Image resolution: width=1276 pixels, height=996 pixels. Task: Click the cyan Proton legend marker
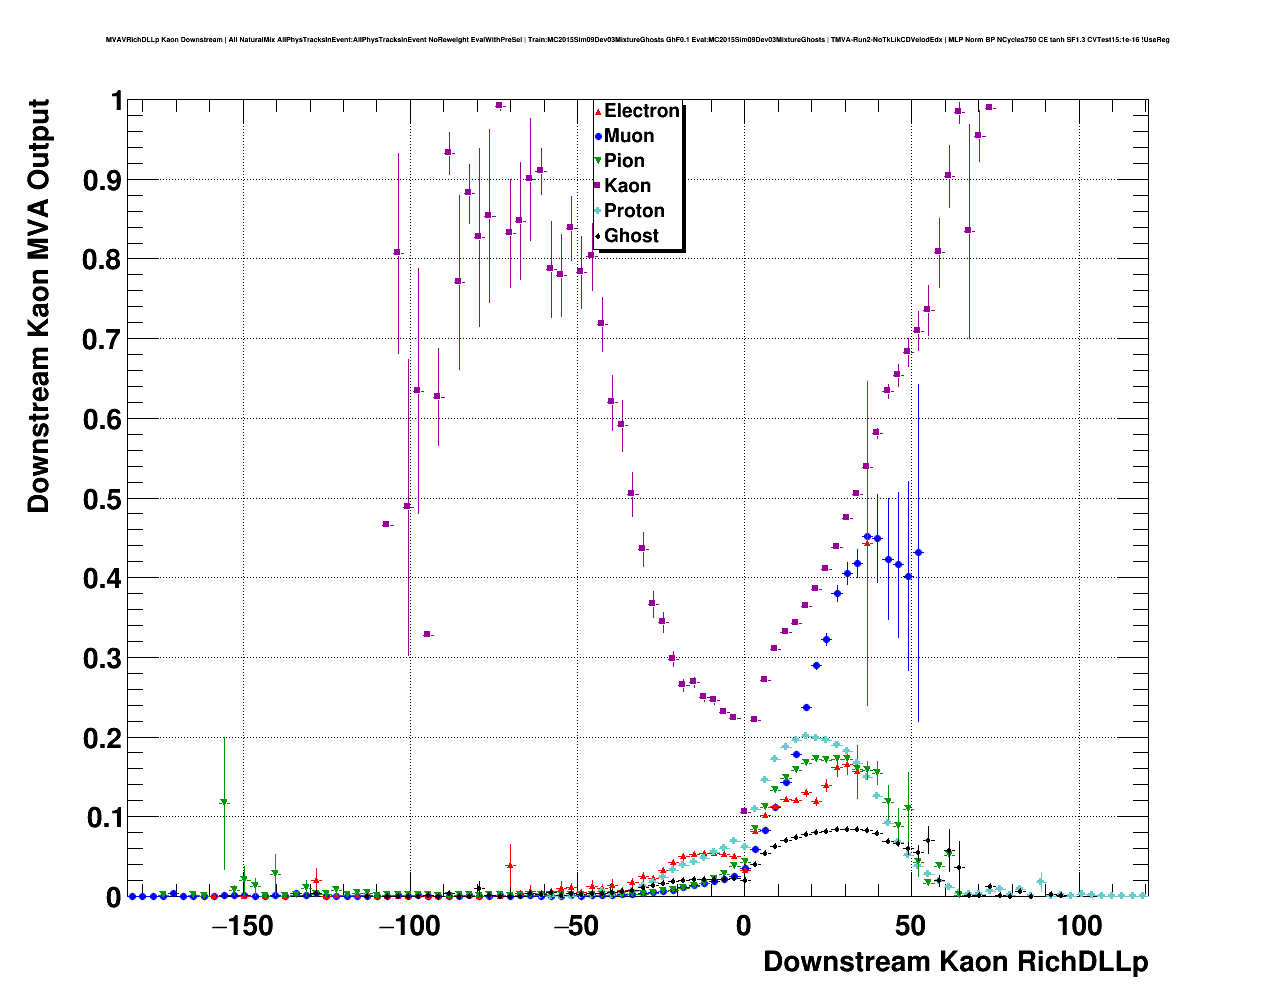pyautogui.click(x=598, y=211)
